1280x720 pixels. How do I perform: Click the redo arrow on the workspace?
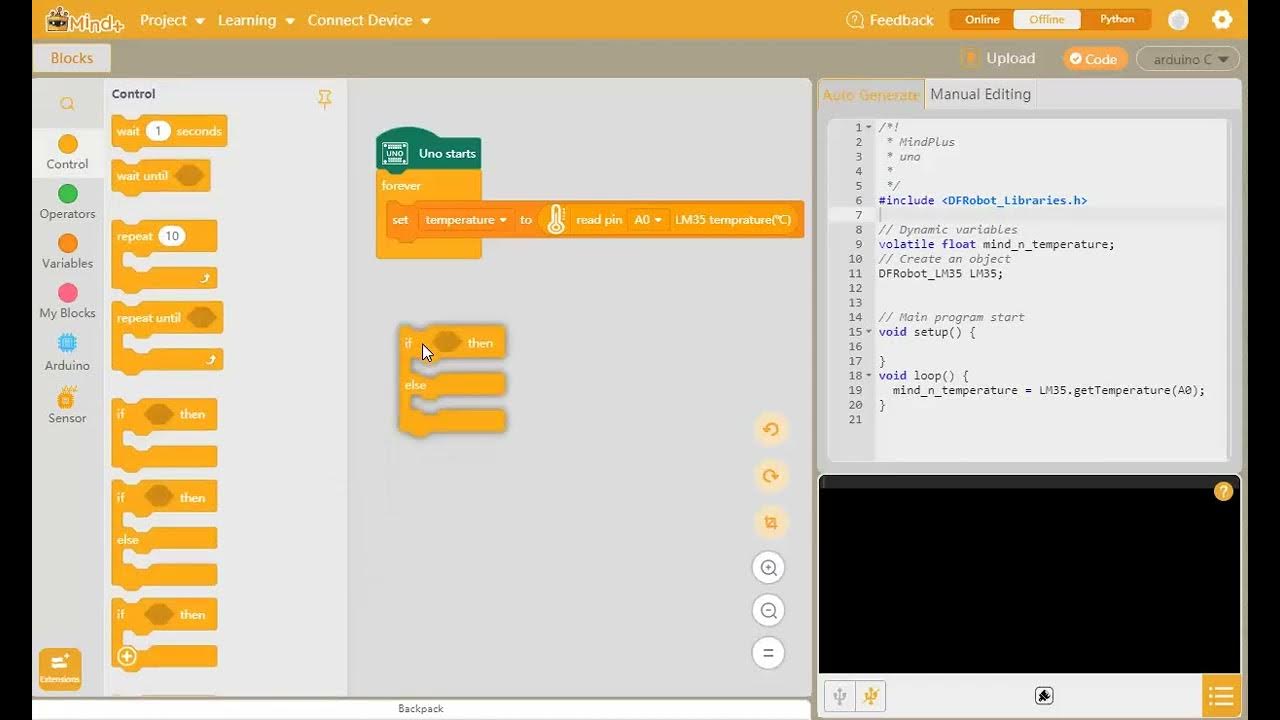[x=770, y=476]
